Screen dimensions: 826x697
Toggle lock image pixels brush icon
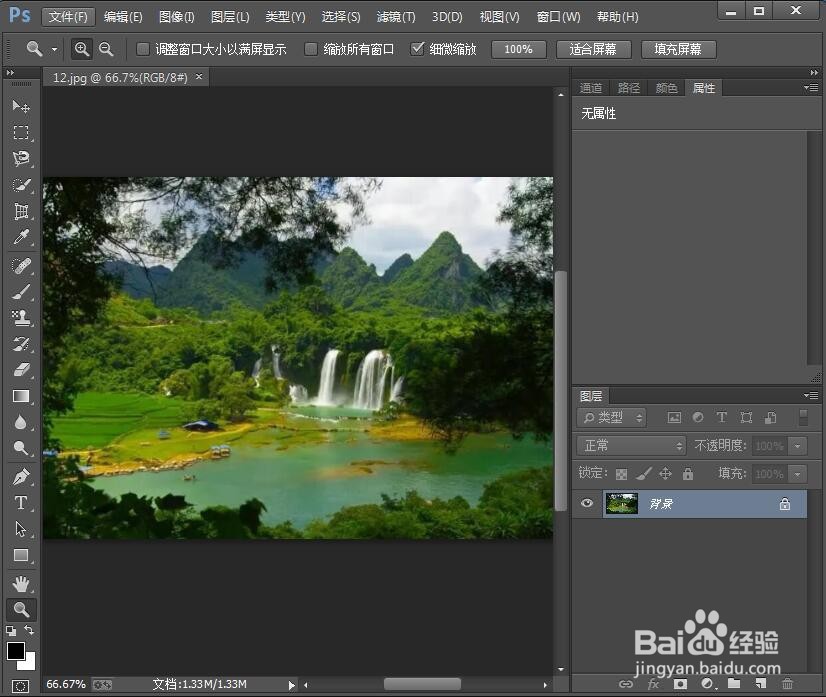[644, 474]
